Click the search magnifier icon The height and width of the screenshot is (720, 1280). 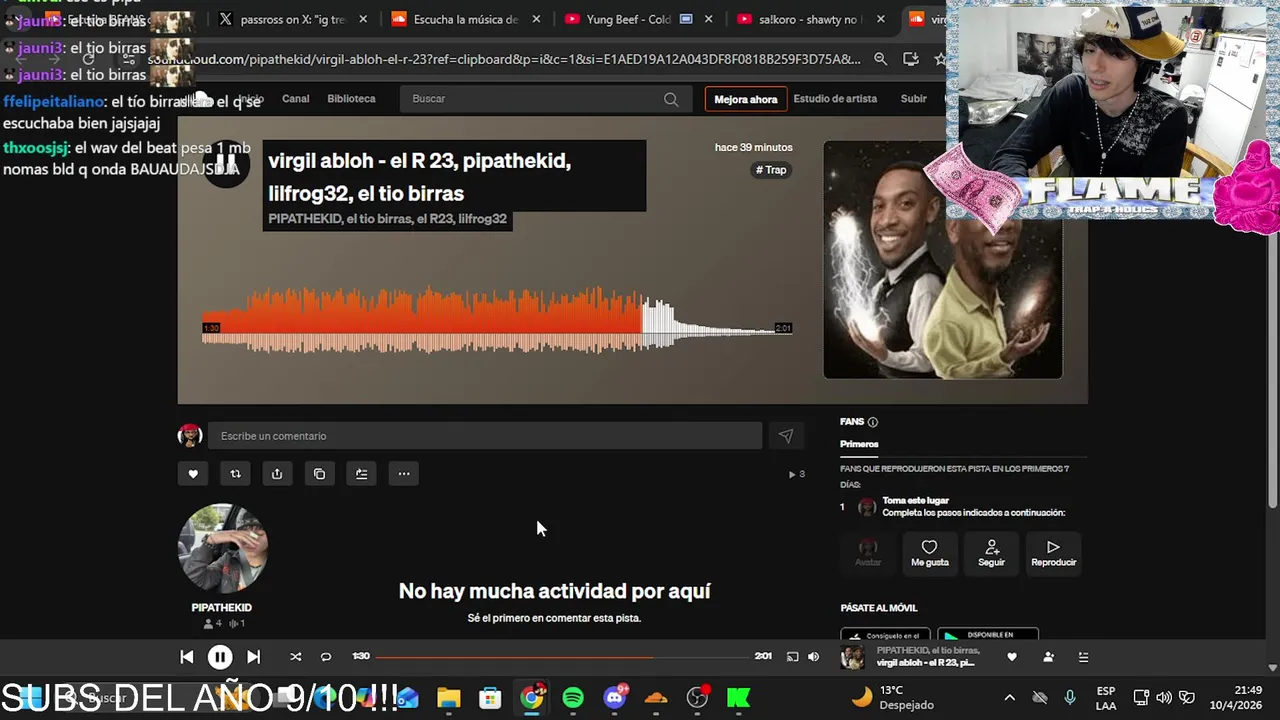tap(671, 99)
